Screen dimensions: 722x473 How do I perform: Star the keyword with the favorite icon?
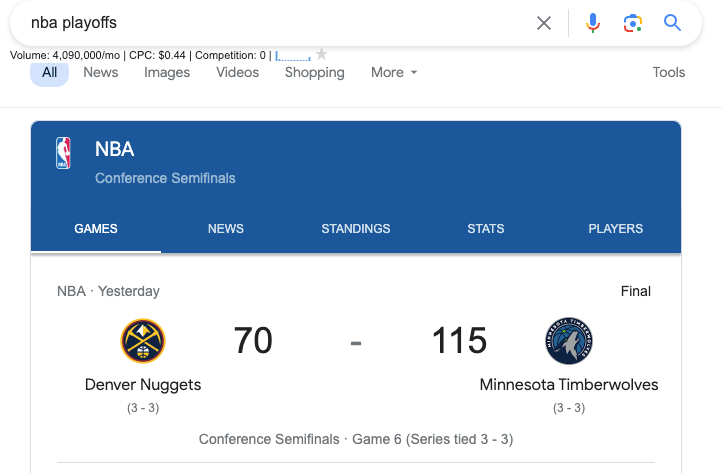pos(321,54)
